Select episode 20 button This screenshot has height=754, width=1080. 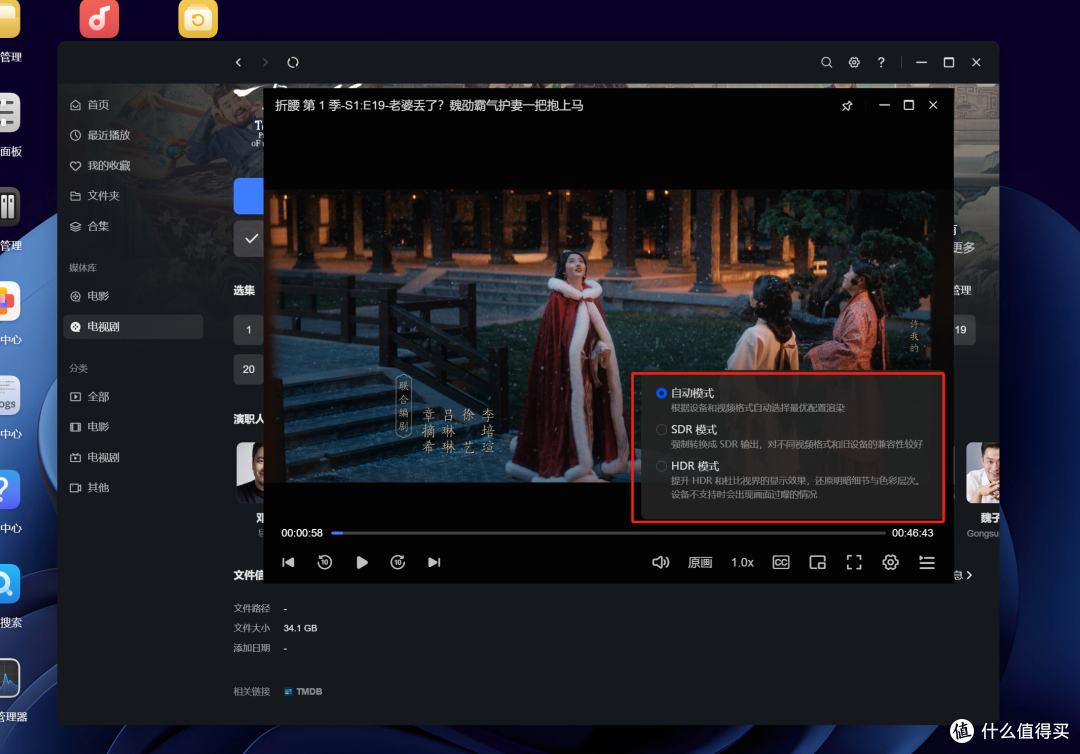249,369
